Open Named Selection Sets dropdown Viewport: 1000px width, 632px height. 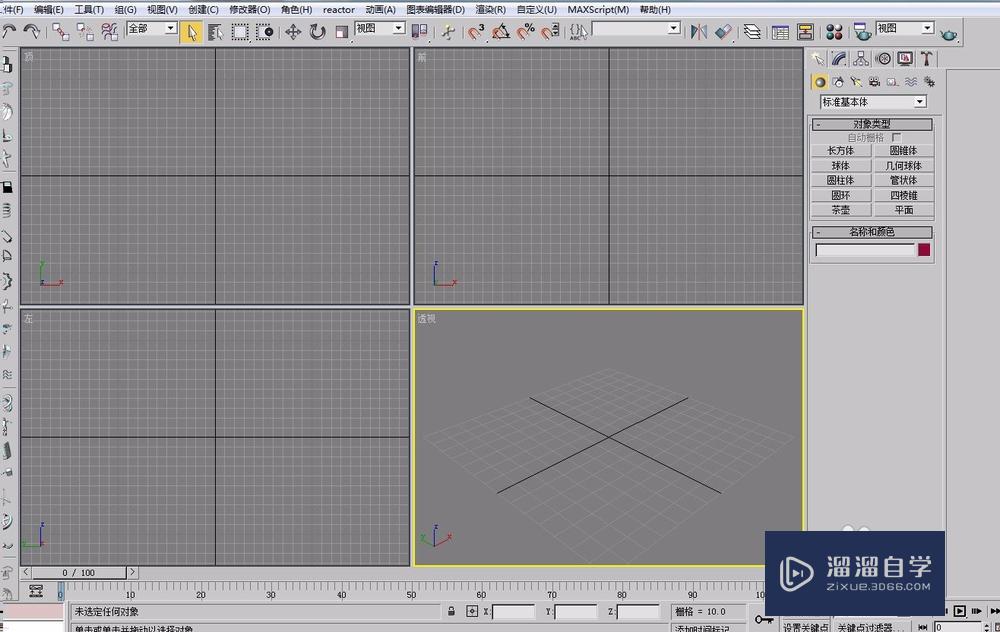[x=674, y=28]
